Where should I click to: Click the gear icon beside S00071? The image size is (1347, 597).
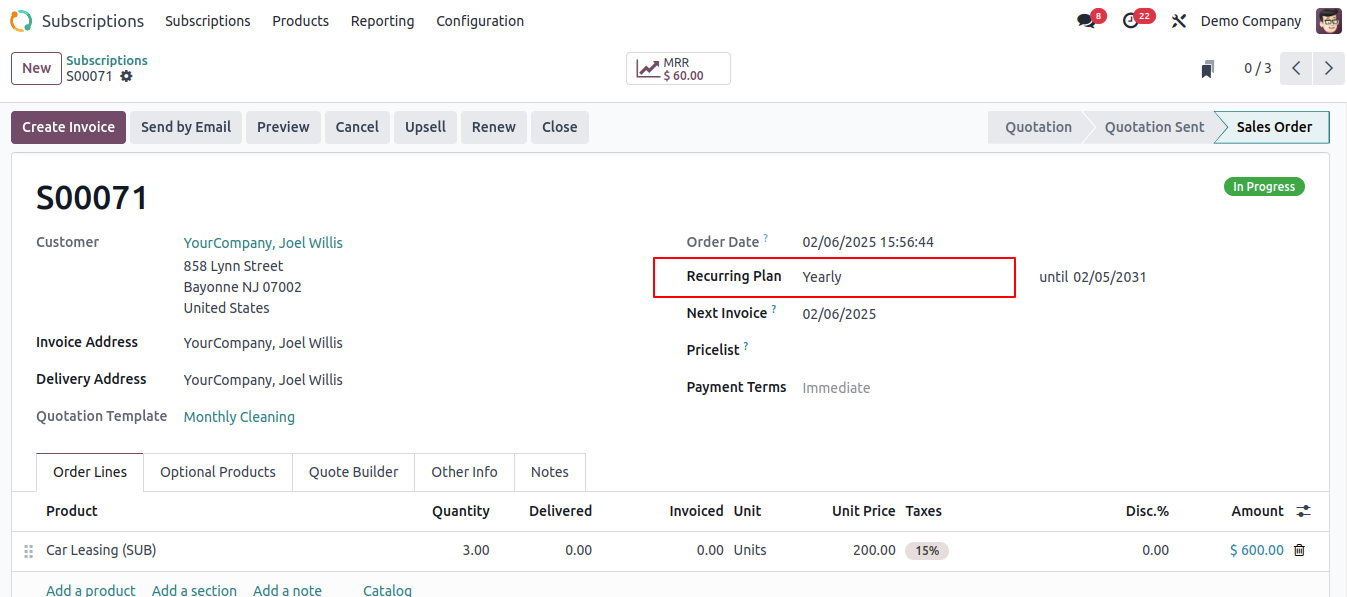pyautogui.click(x=126, y=76)
